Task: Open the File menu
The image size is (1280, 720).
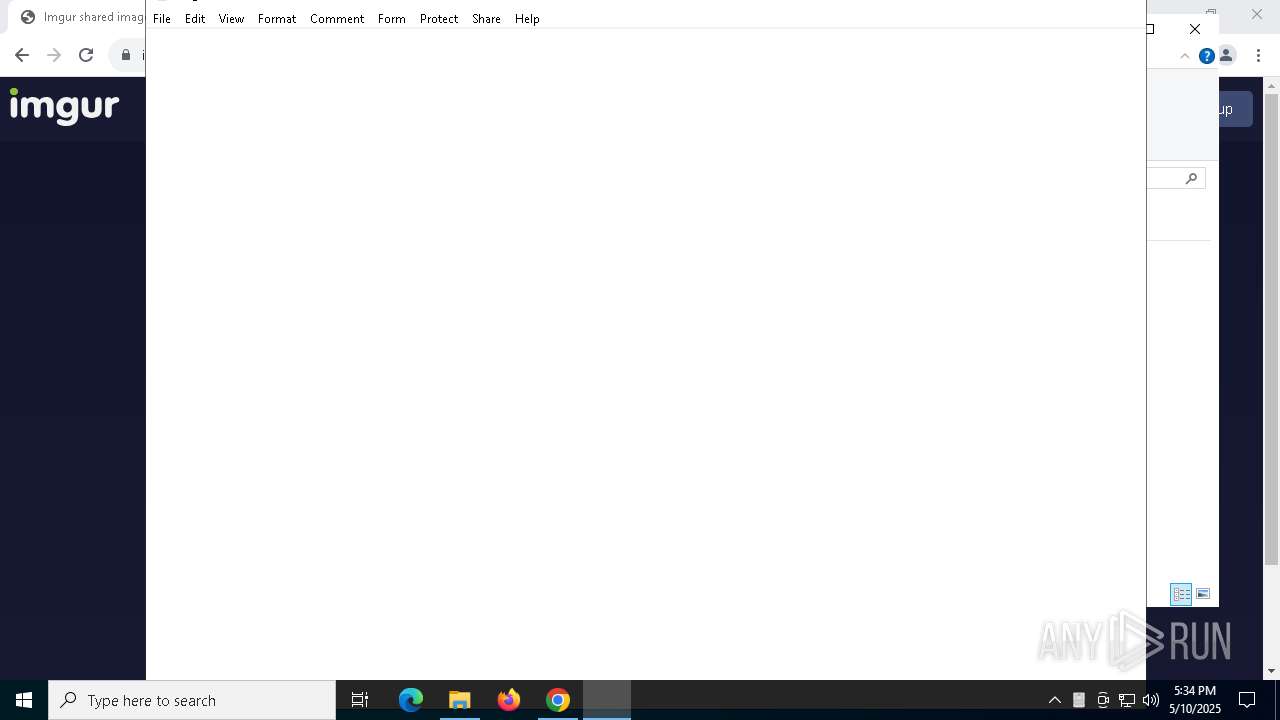Action: coord(162,19)
